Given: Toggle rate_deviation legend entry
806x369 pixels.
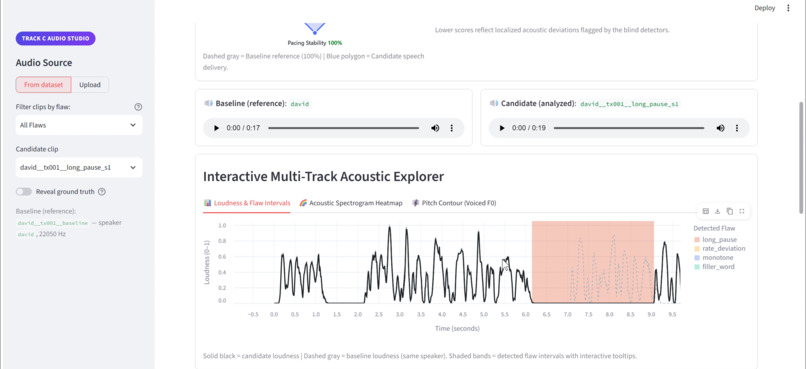Looking at the screenshot, I should point(719,249).
